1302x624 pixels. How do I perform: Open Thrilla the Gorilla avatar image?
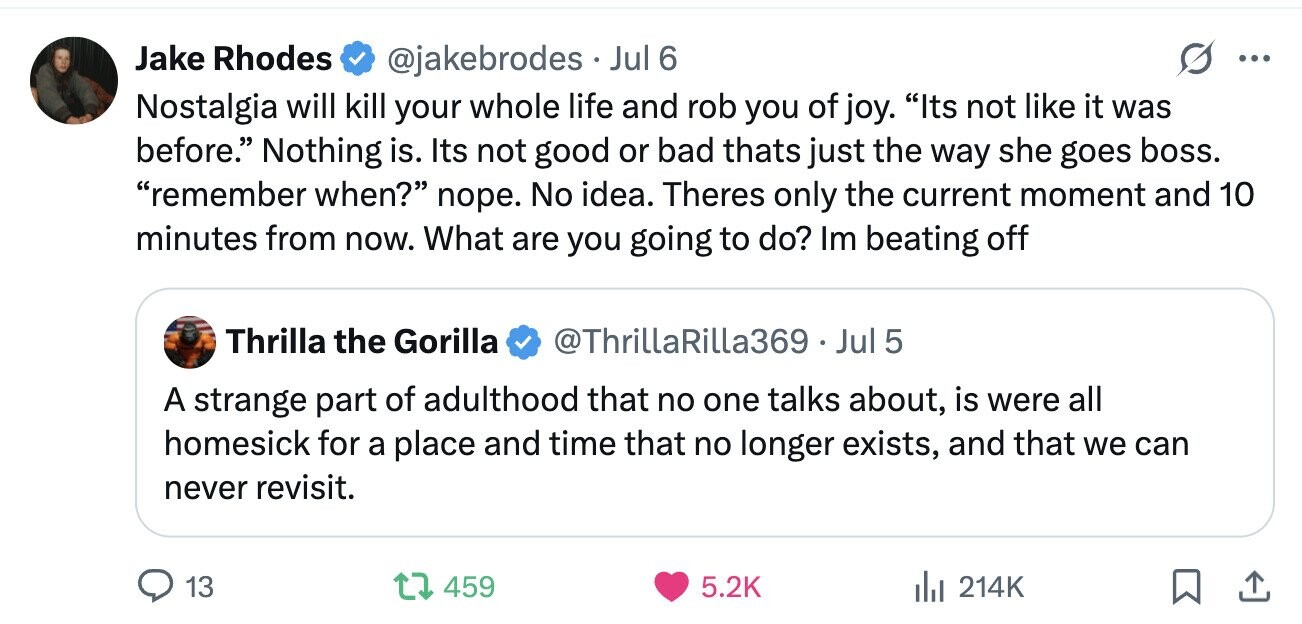[x=188, y=343]
